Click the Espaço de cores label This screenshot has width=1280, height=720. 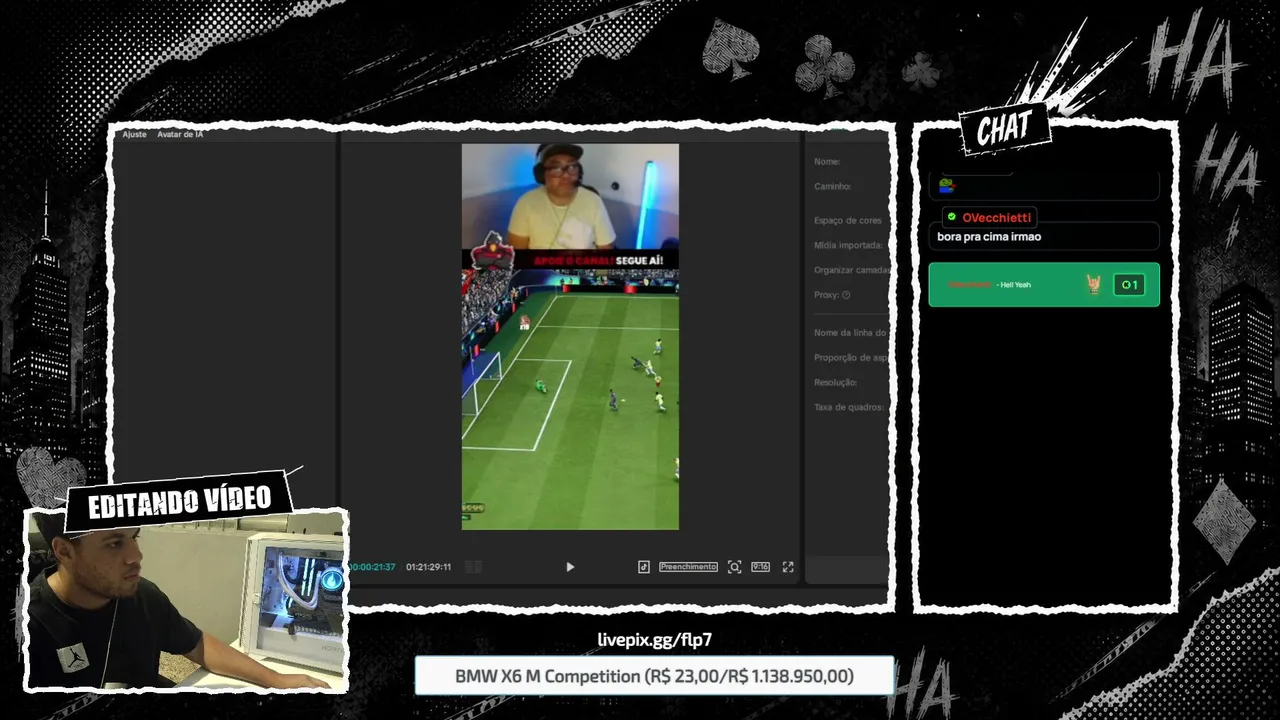(x=848, y=221)
